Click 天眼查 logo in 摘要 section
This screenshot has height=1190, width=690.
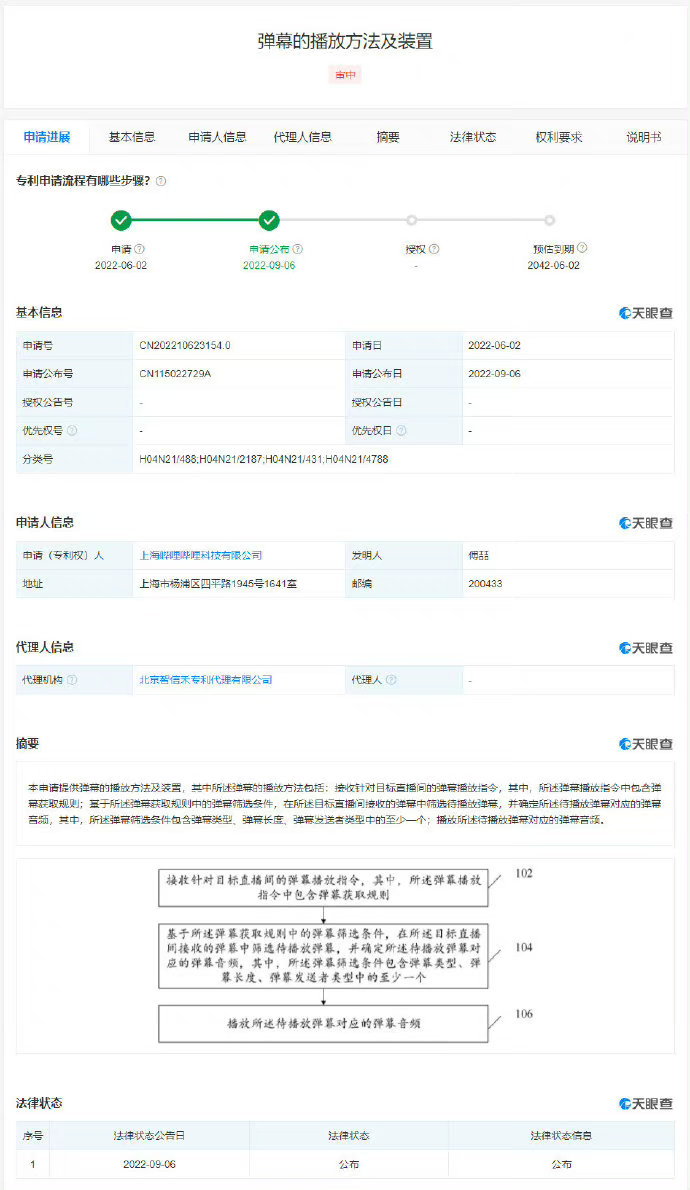(x=646, y=744)
